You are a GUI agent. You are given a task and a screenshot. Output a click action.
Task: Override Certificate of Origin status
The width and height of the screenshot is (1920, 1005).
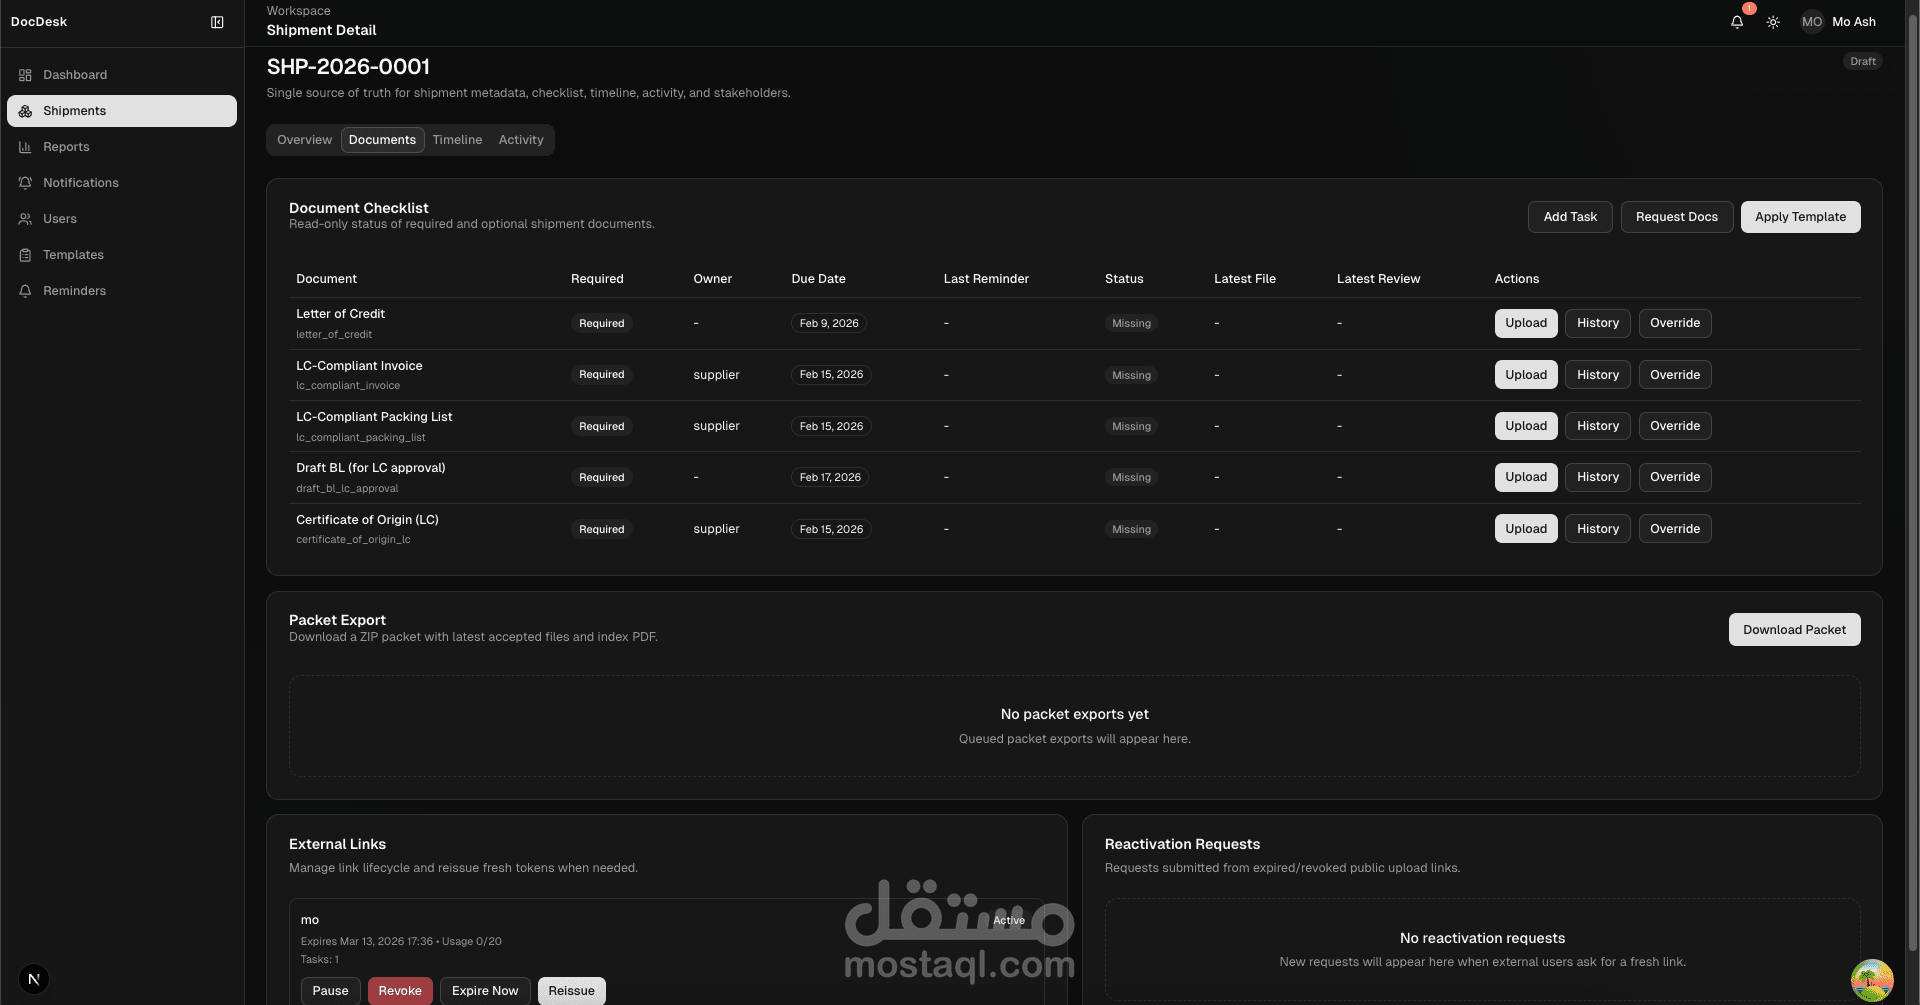coord(1675,529)
